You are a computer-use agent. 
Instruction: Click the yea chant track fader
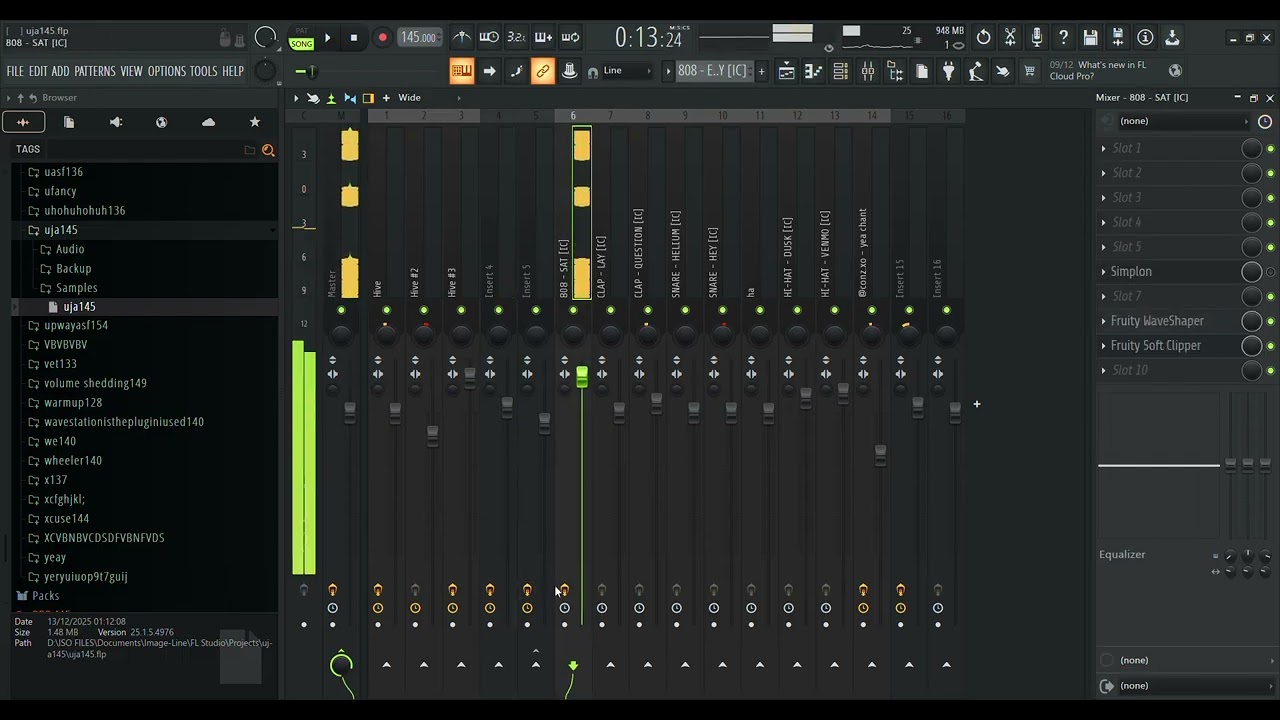click(880, 454)
